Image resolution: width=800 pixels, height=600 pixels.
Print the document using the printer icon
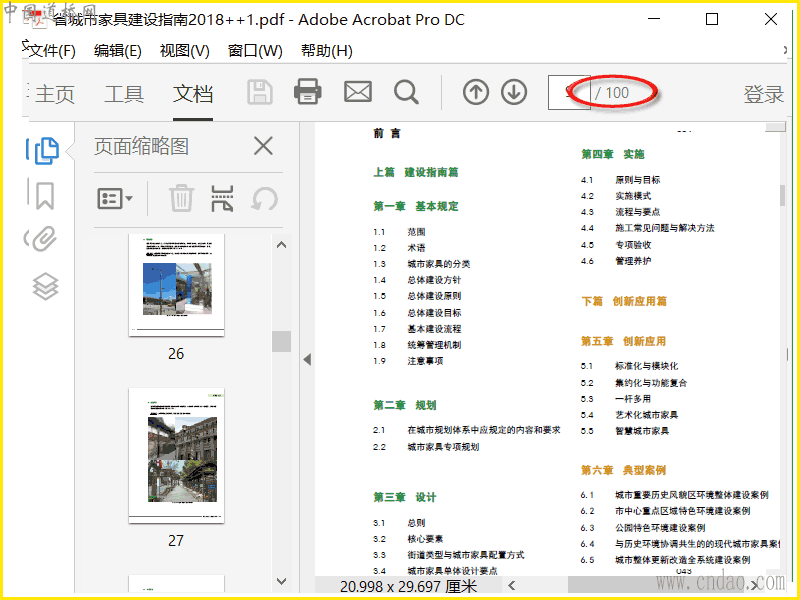point(308,92)
